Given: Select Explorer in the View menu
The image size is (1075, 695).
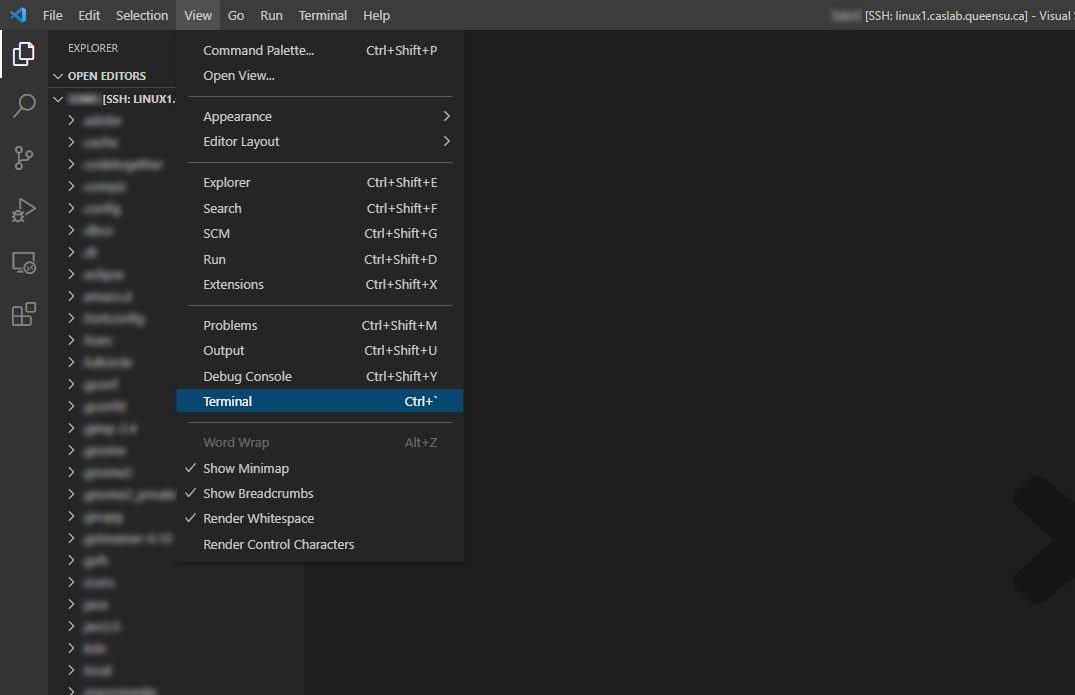Looking at the screenshot, I should click(x=319, y=182).
